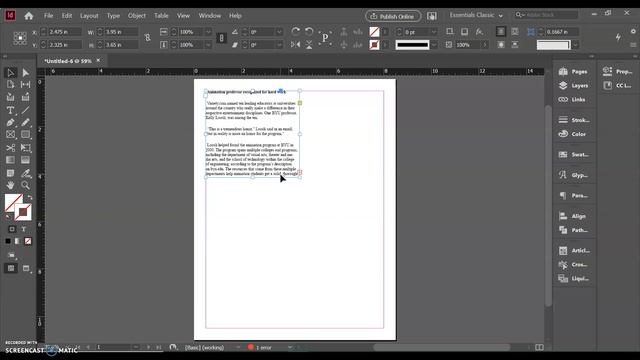The width and height of the screenshot is (640, 360).
Task: Select the Free Transform tool
Action: point(25,148)
